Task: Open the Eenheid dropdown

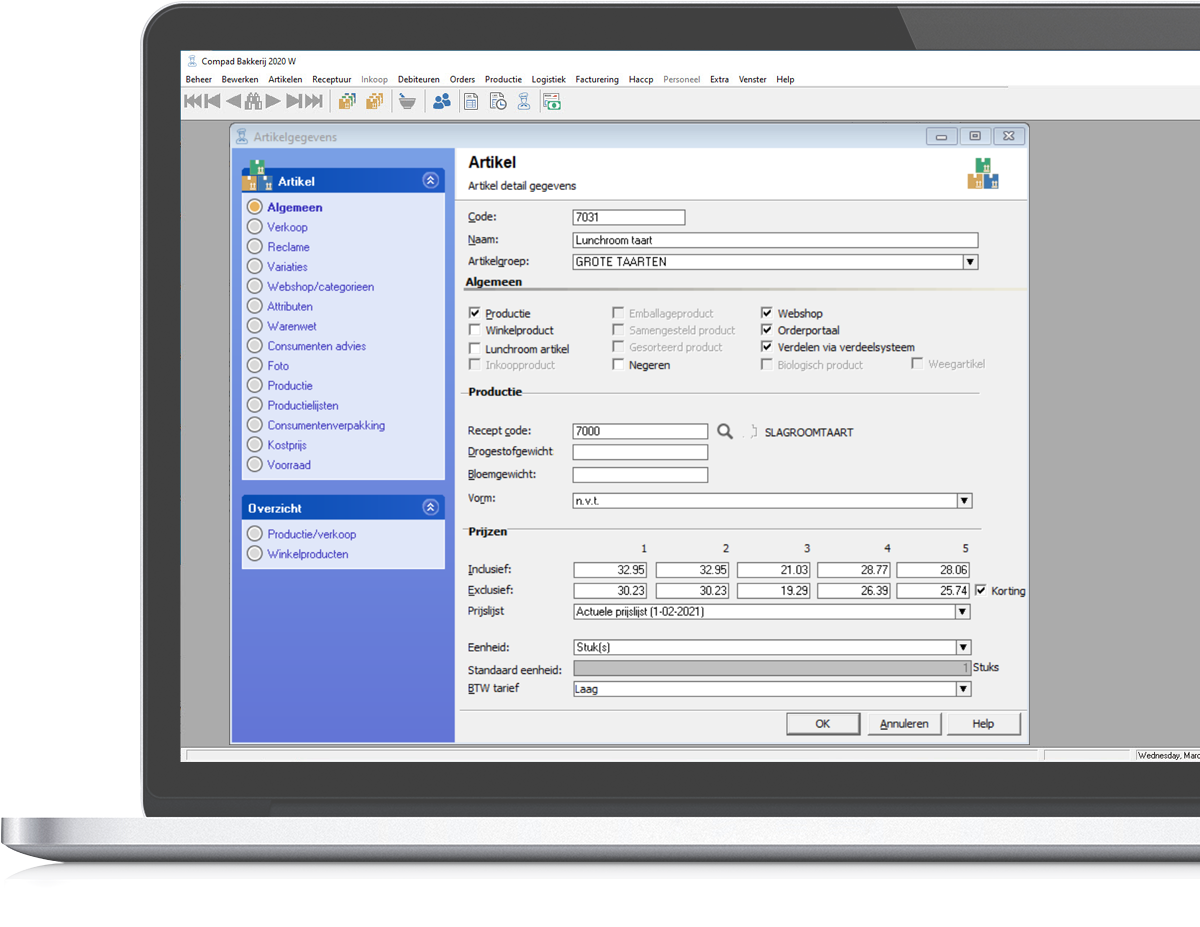Action: [963, 648]
